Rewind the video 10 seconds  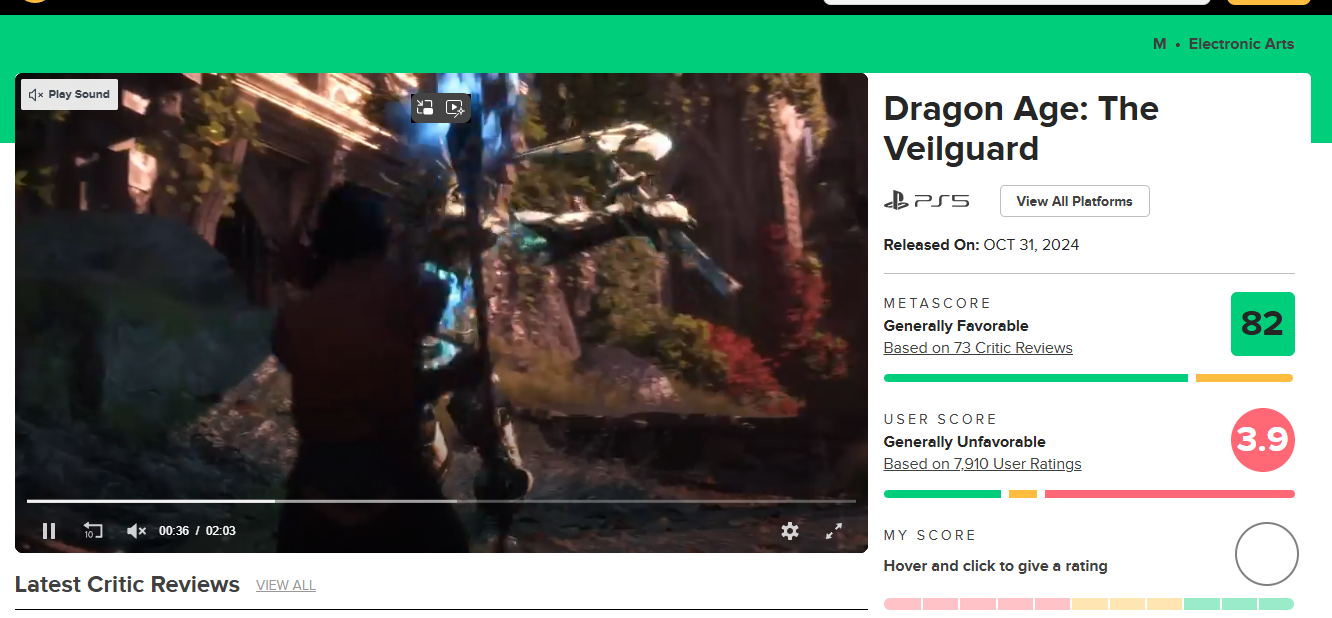point(92,531)
